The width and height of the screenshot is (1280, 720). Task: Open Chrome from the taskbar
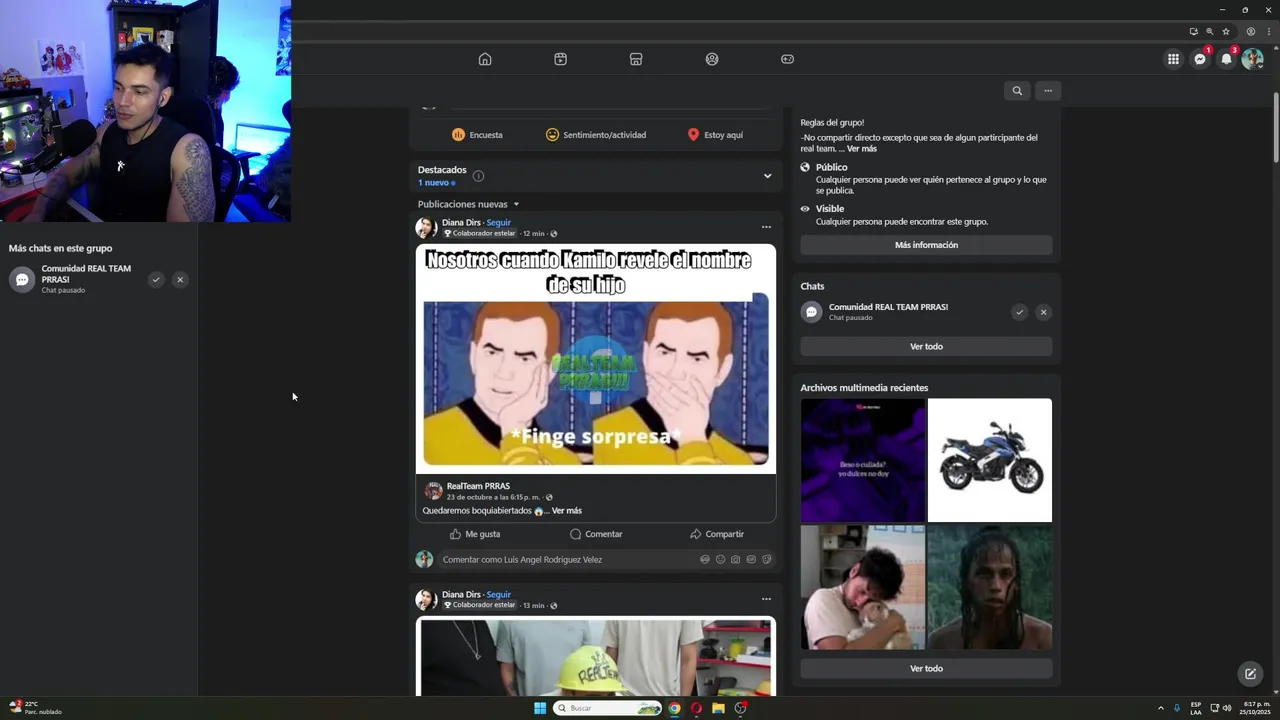[x=675, y=708]
